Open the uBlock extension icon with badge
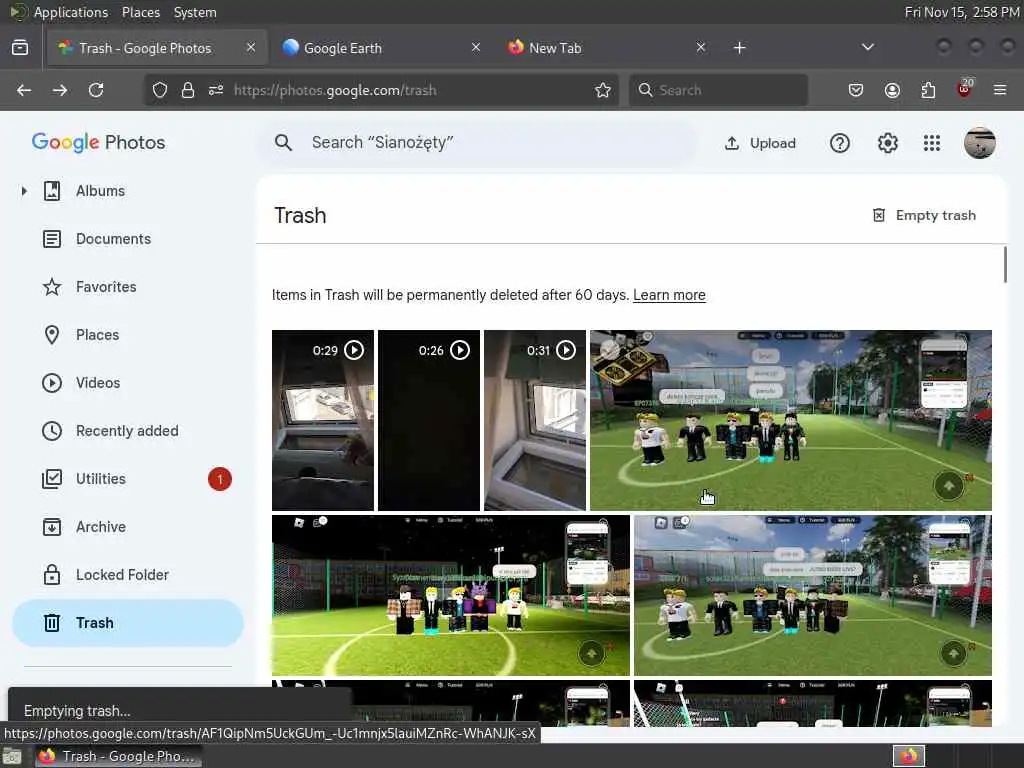The image size is (1024, 768). (965, 88)
